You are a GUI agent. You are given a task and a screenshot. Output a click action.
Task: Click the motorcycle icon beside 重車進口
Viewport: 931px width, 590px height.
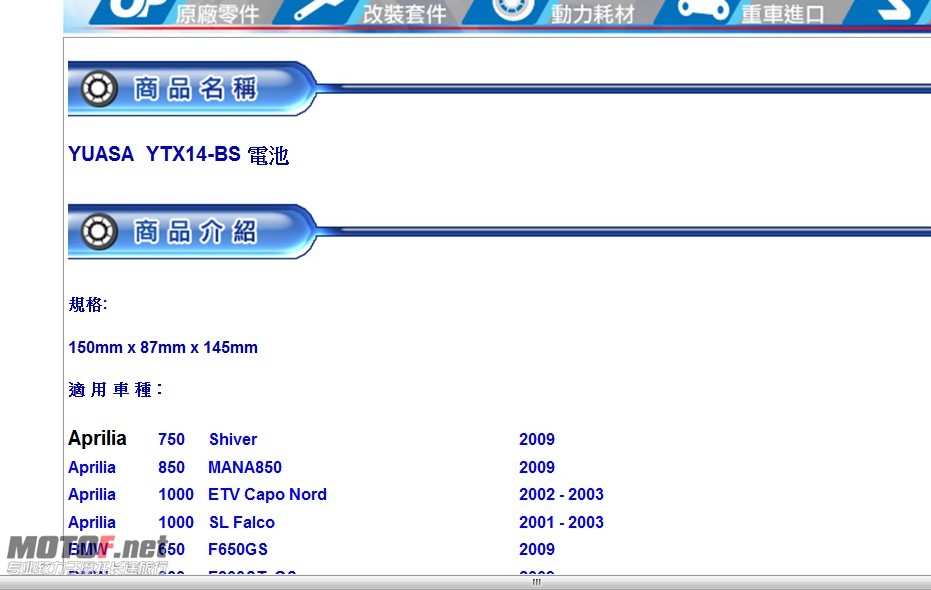click(x=704, y=9)
